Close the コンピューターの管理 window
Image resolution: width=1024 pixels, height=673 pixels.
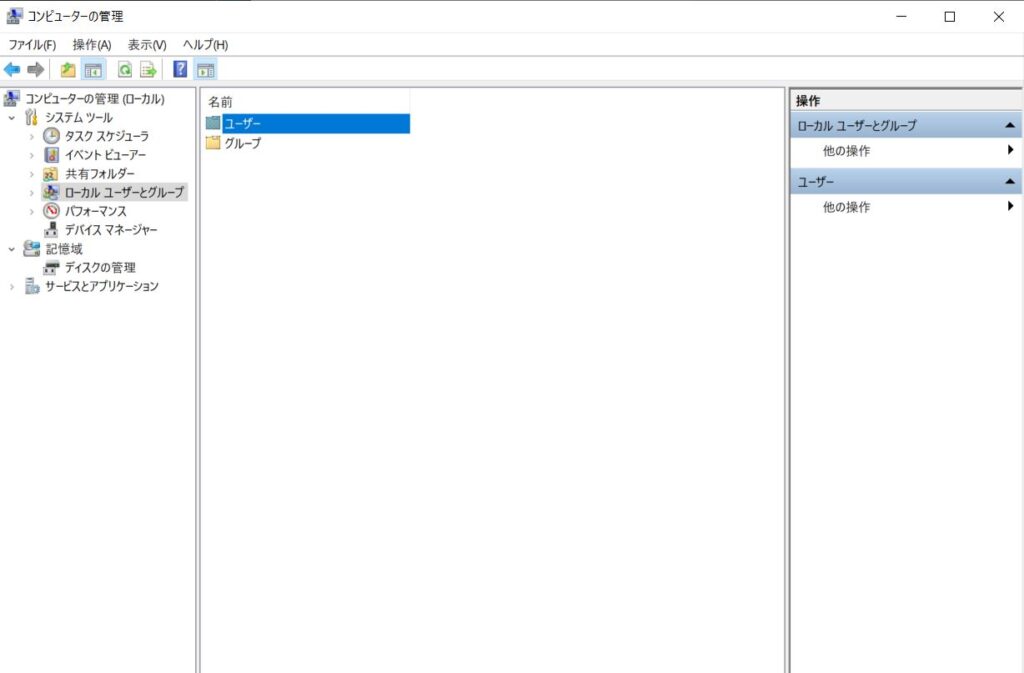coord(999,16)
